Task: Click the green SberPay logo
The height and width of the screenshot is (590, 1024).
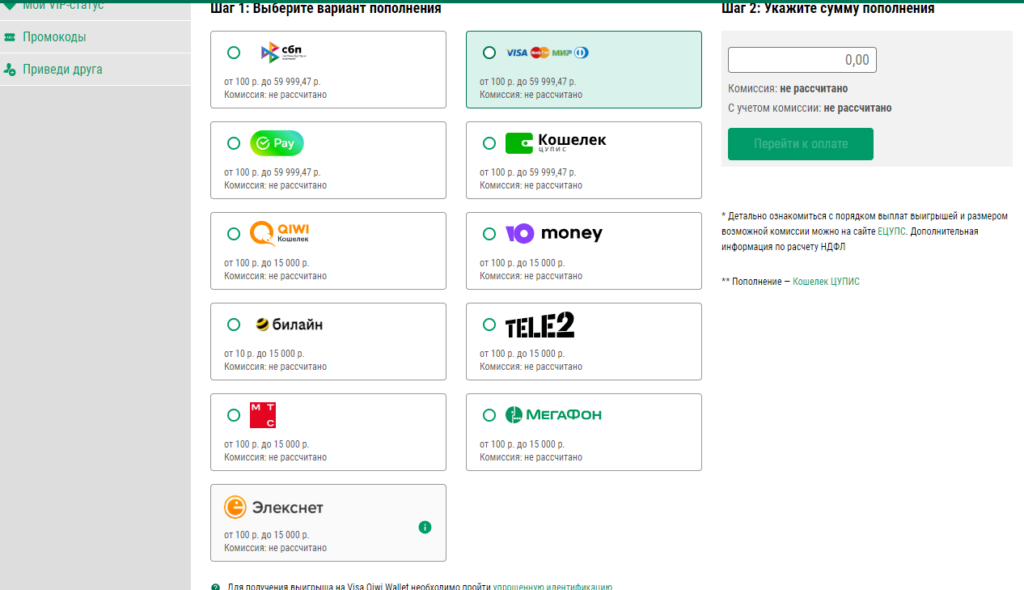Action: click(x=276, y=143)
